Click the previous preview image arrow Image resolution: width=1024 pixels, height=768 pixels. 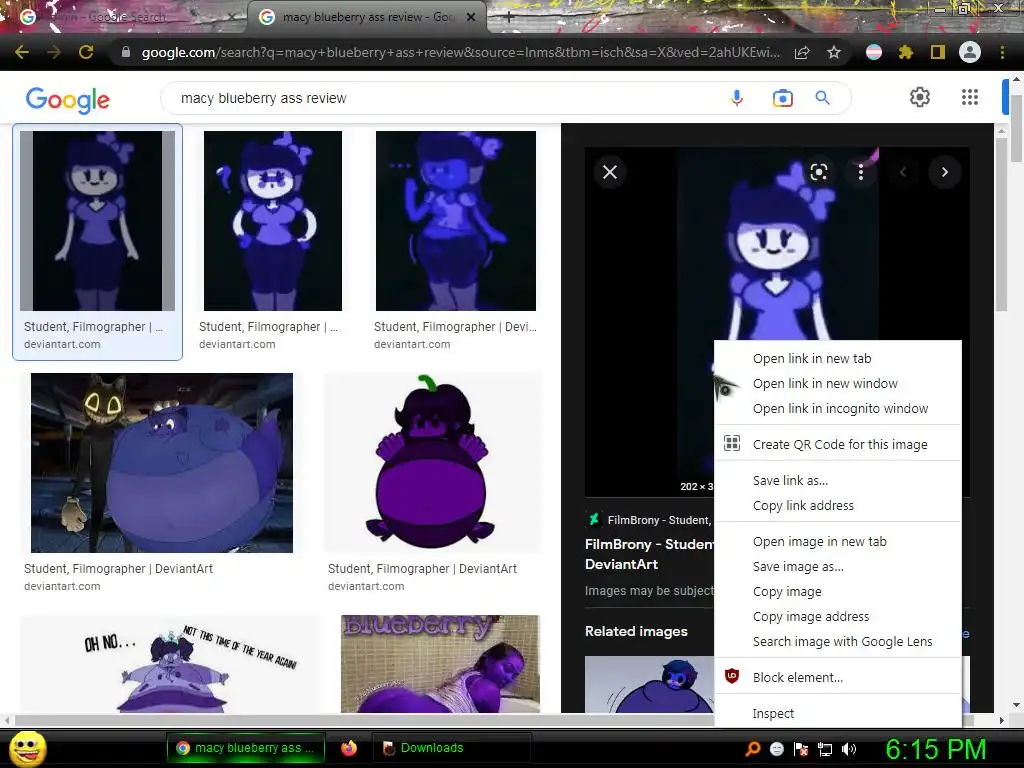coord(903,172)
